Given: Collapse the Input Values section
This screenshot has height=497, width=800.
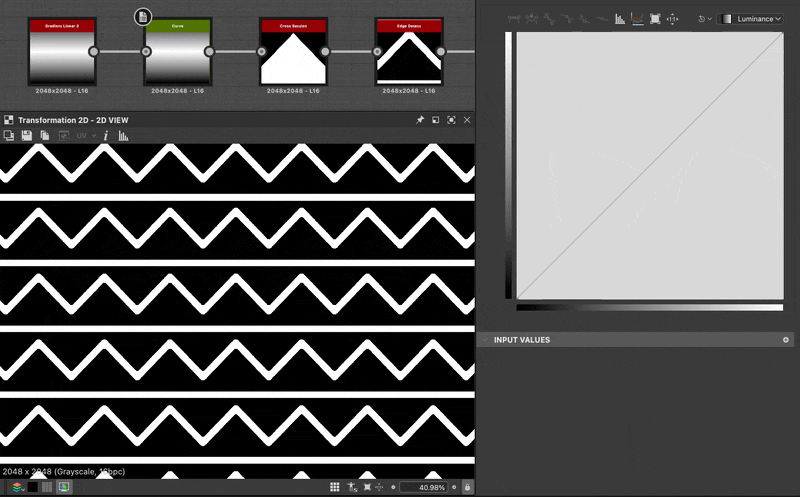Looking at the screenshot, I should [485, 340].
